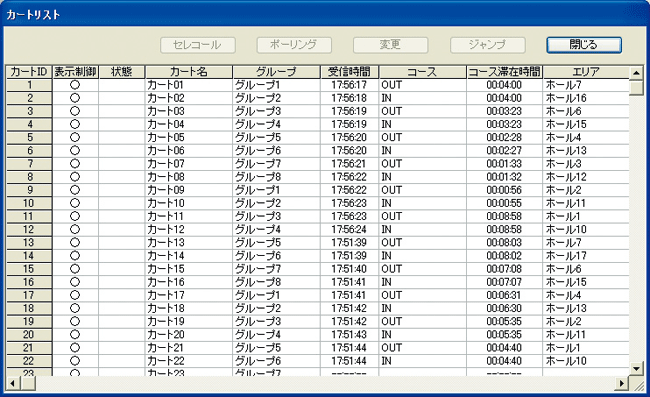This screenshot has height=397, width=650.
Task: Select row header 19
Action: coord(29,322)
